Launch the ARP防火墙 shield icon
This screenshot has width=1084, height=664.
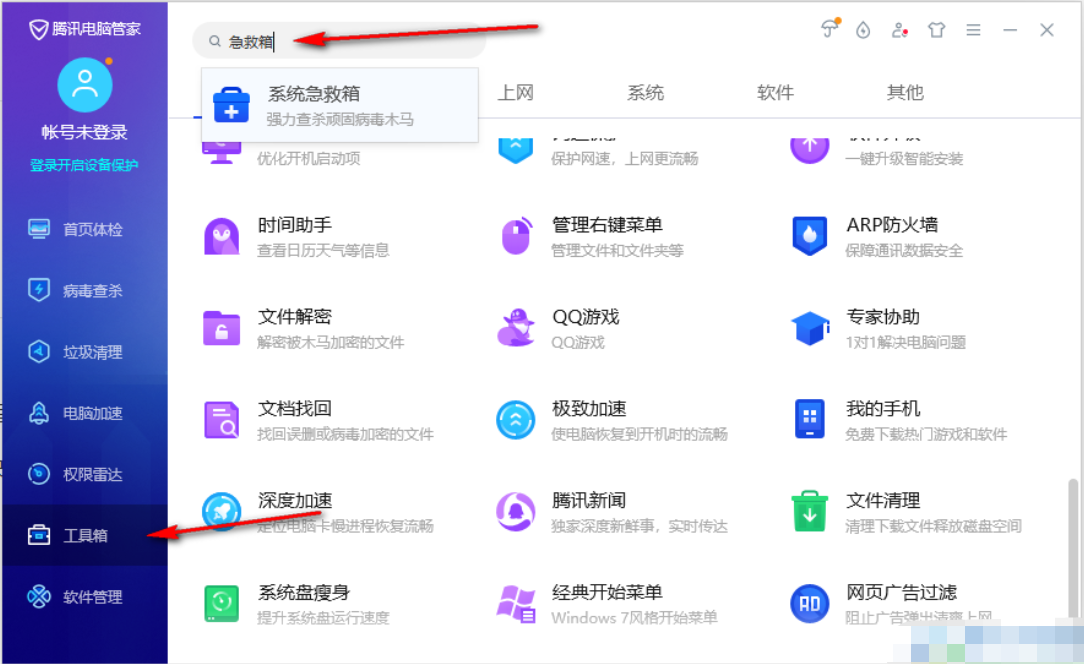tap(810, 237)
